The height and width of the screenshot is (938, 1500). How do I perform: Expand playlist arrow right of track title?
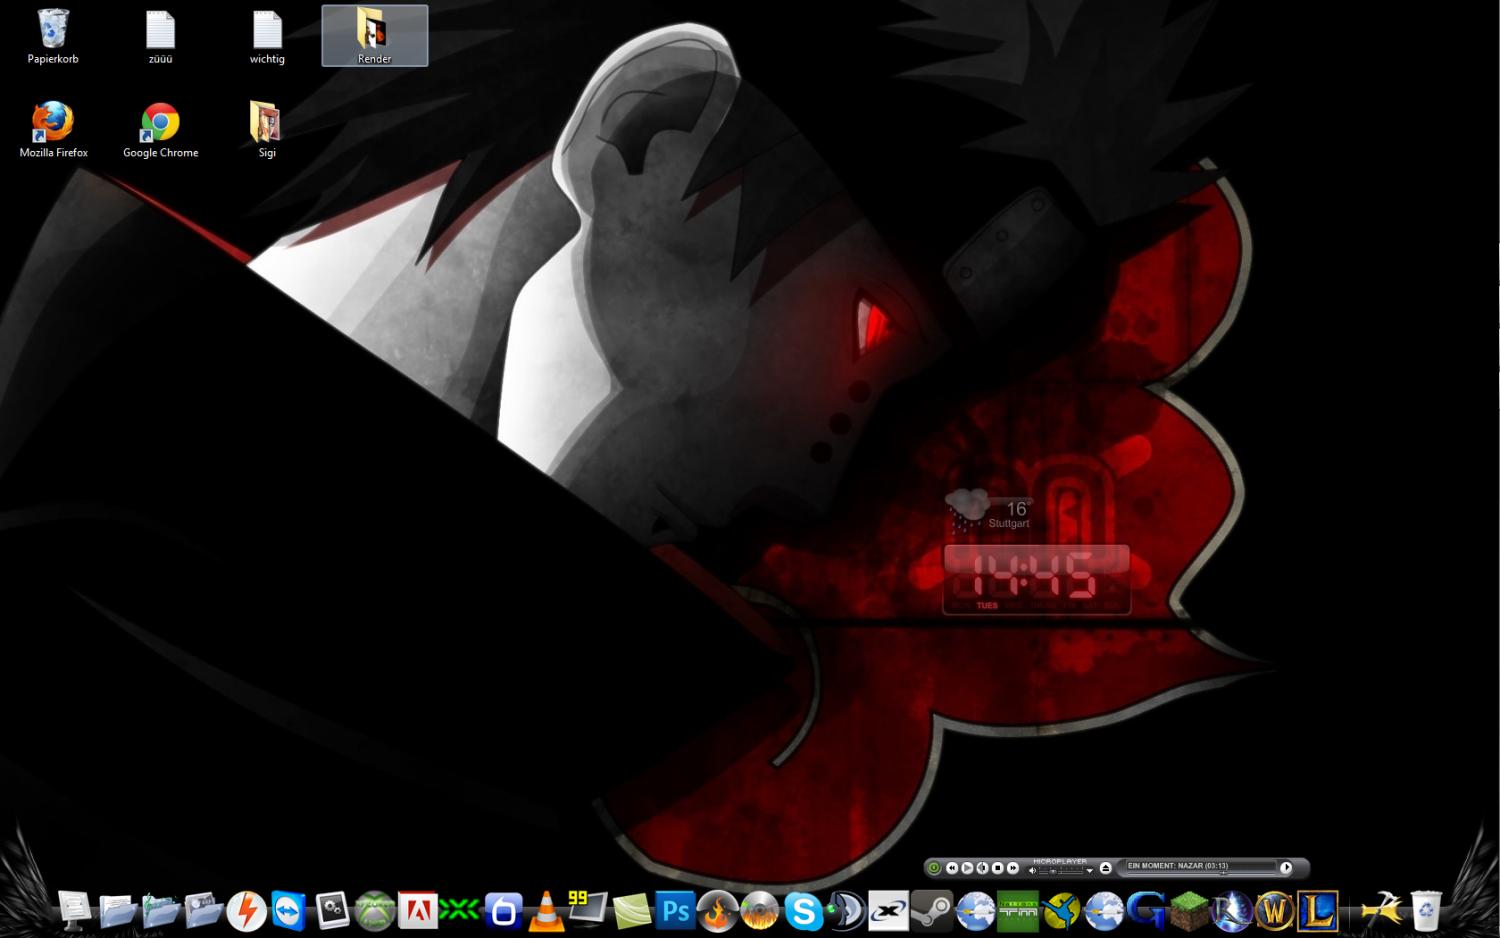pos(1286,867)
